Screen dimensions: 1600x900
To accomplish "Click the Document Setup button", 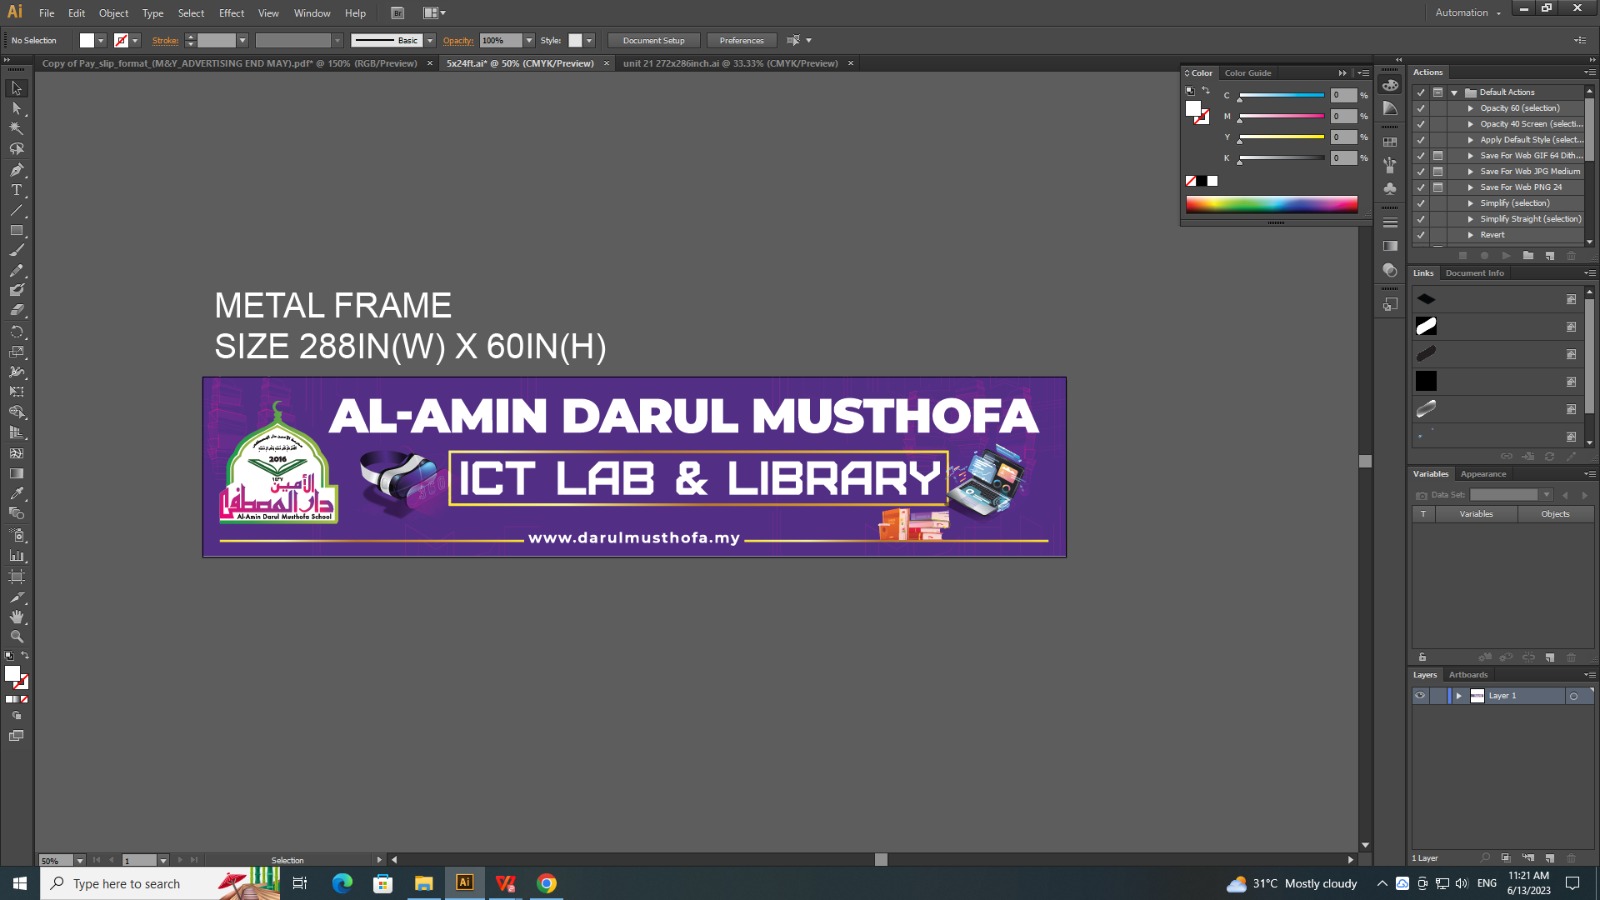I will [654, 41].
